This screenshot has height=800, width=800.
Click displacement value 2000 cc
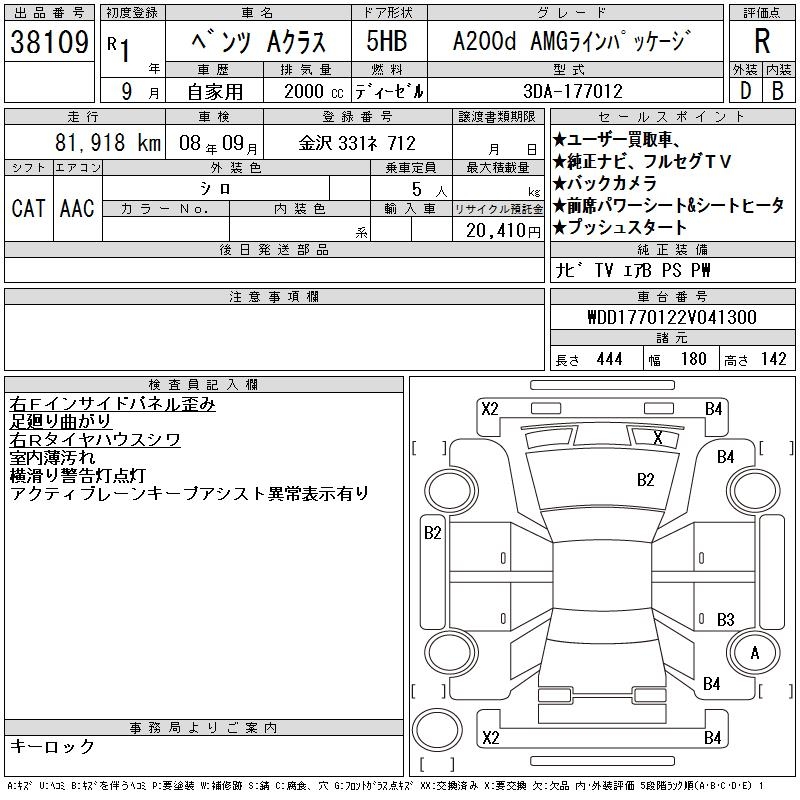[314, 91]
